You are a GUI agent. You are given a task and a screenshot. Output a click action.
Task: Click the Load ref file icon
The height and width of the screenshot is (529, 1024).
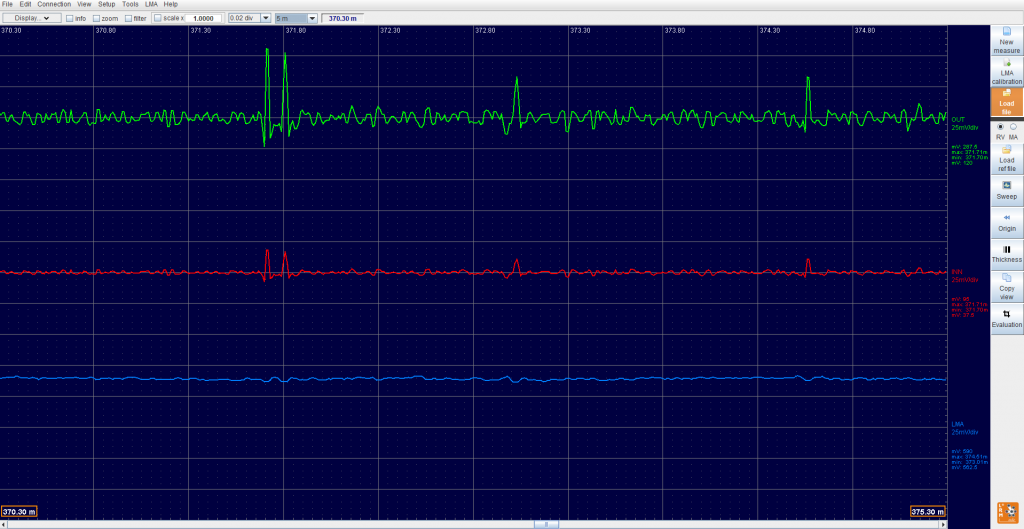click(1006, 156)
